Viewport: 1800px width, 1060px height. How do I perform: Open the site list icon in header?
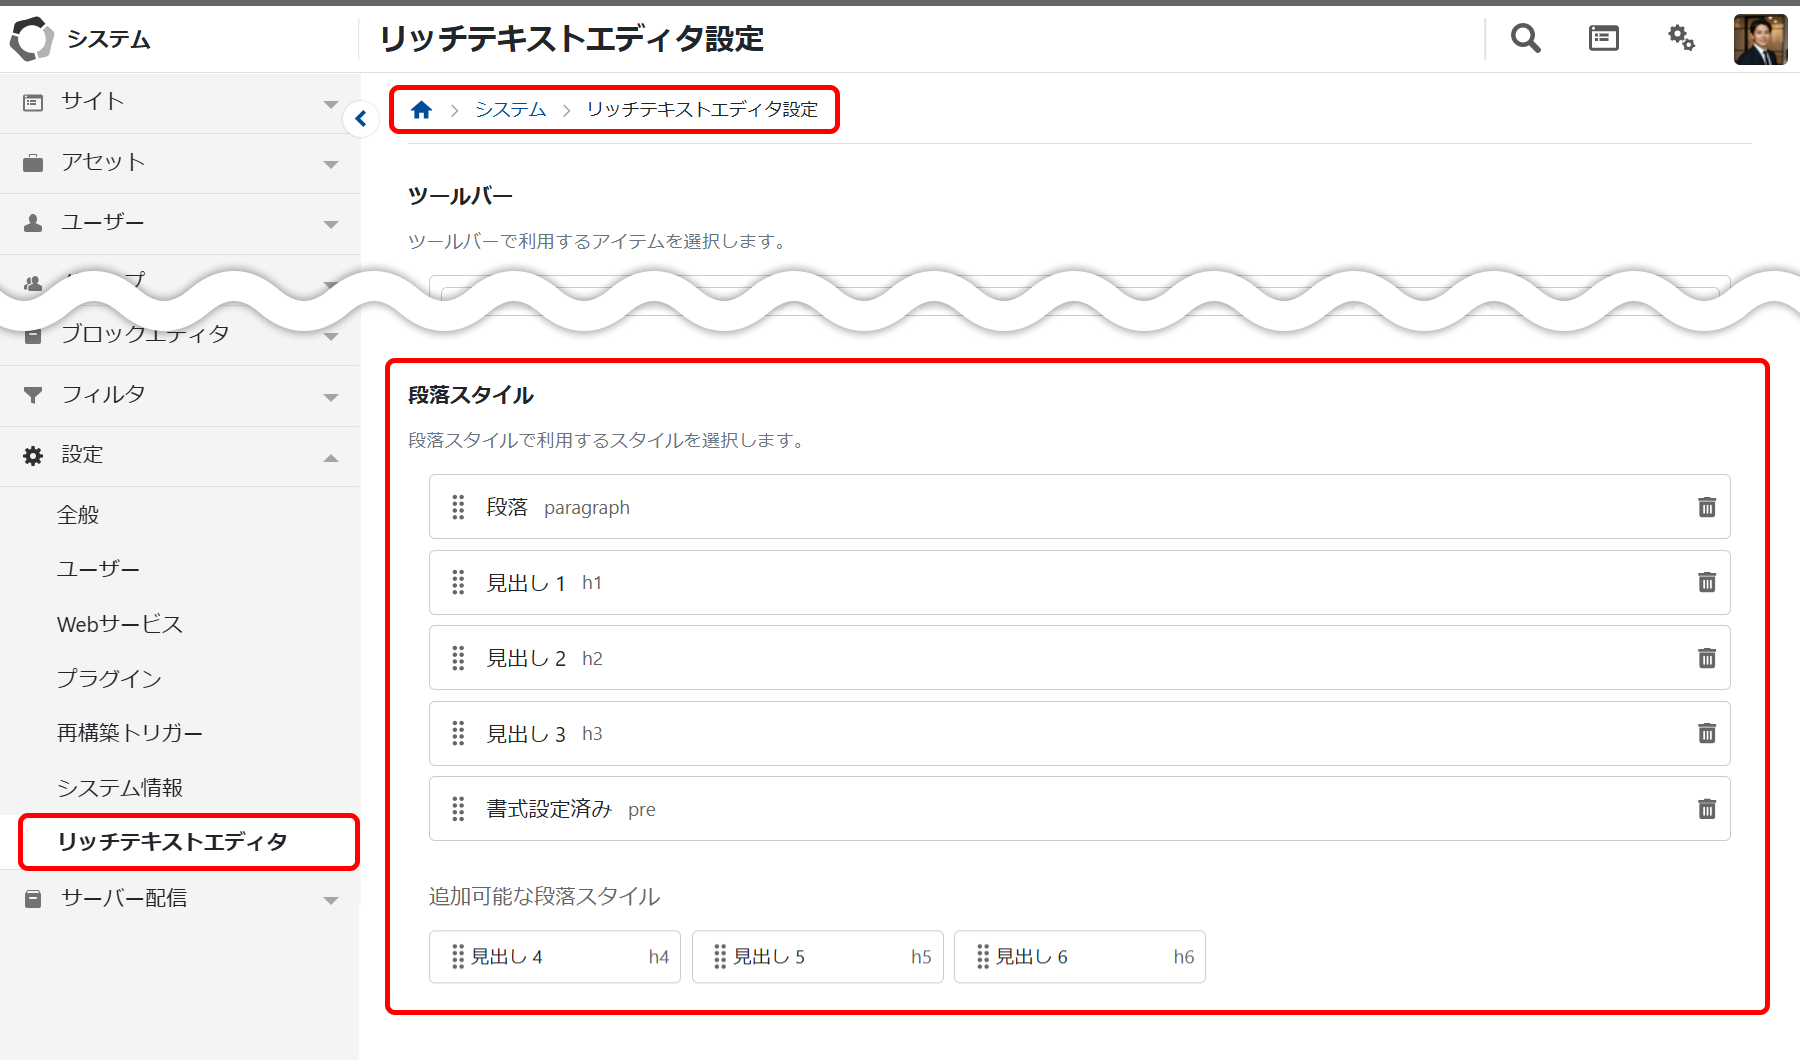(1603, 39)
